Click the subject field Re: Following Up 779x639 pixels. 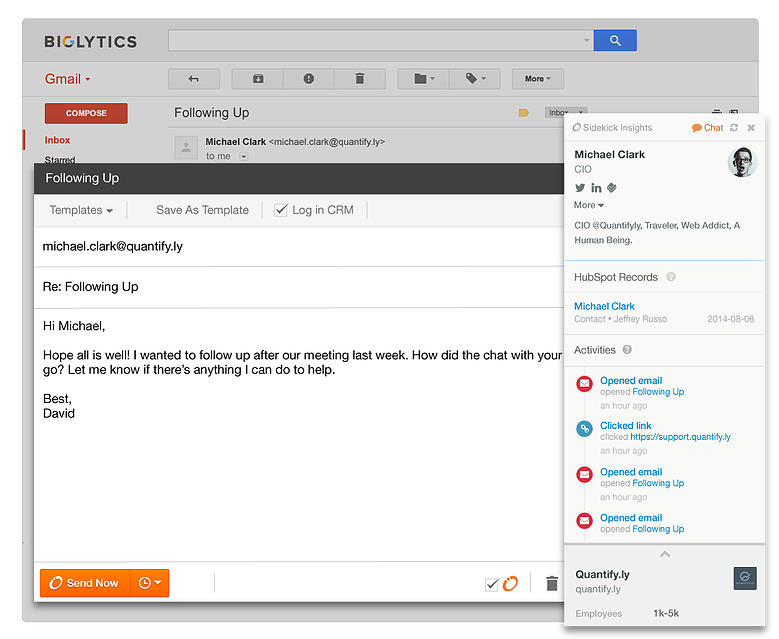point(298,287)
